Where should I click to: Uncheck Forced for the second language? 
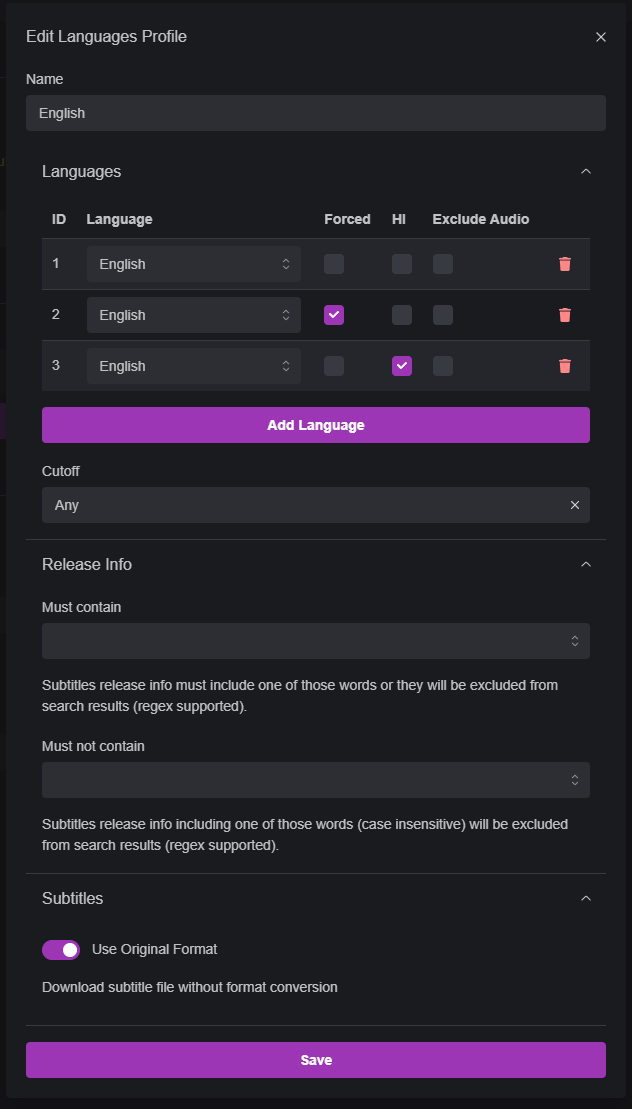[333, 315]
